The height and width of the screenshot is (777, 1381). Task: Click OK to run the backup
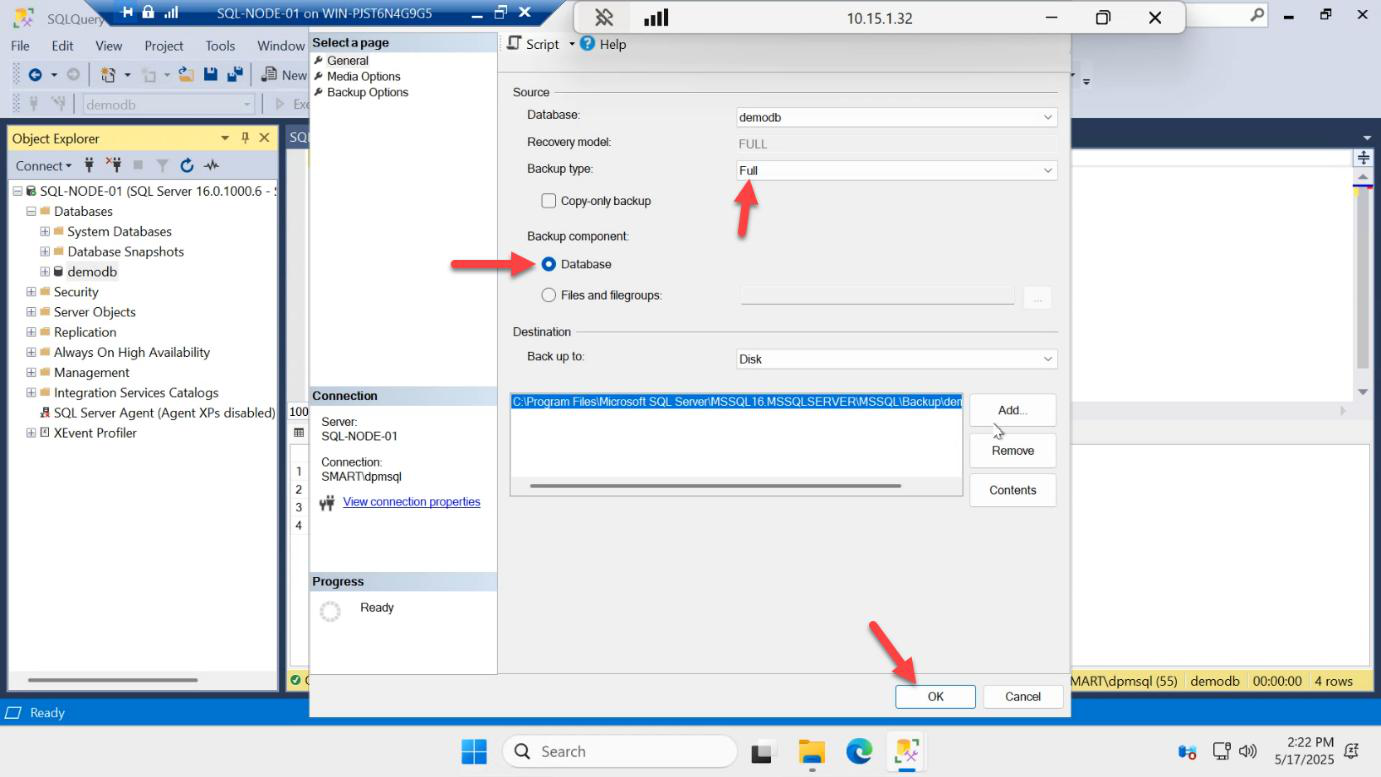pos(935,697)
